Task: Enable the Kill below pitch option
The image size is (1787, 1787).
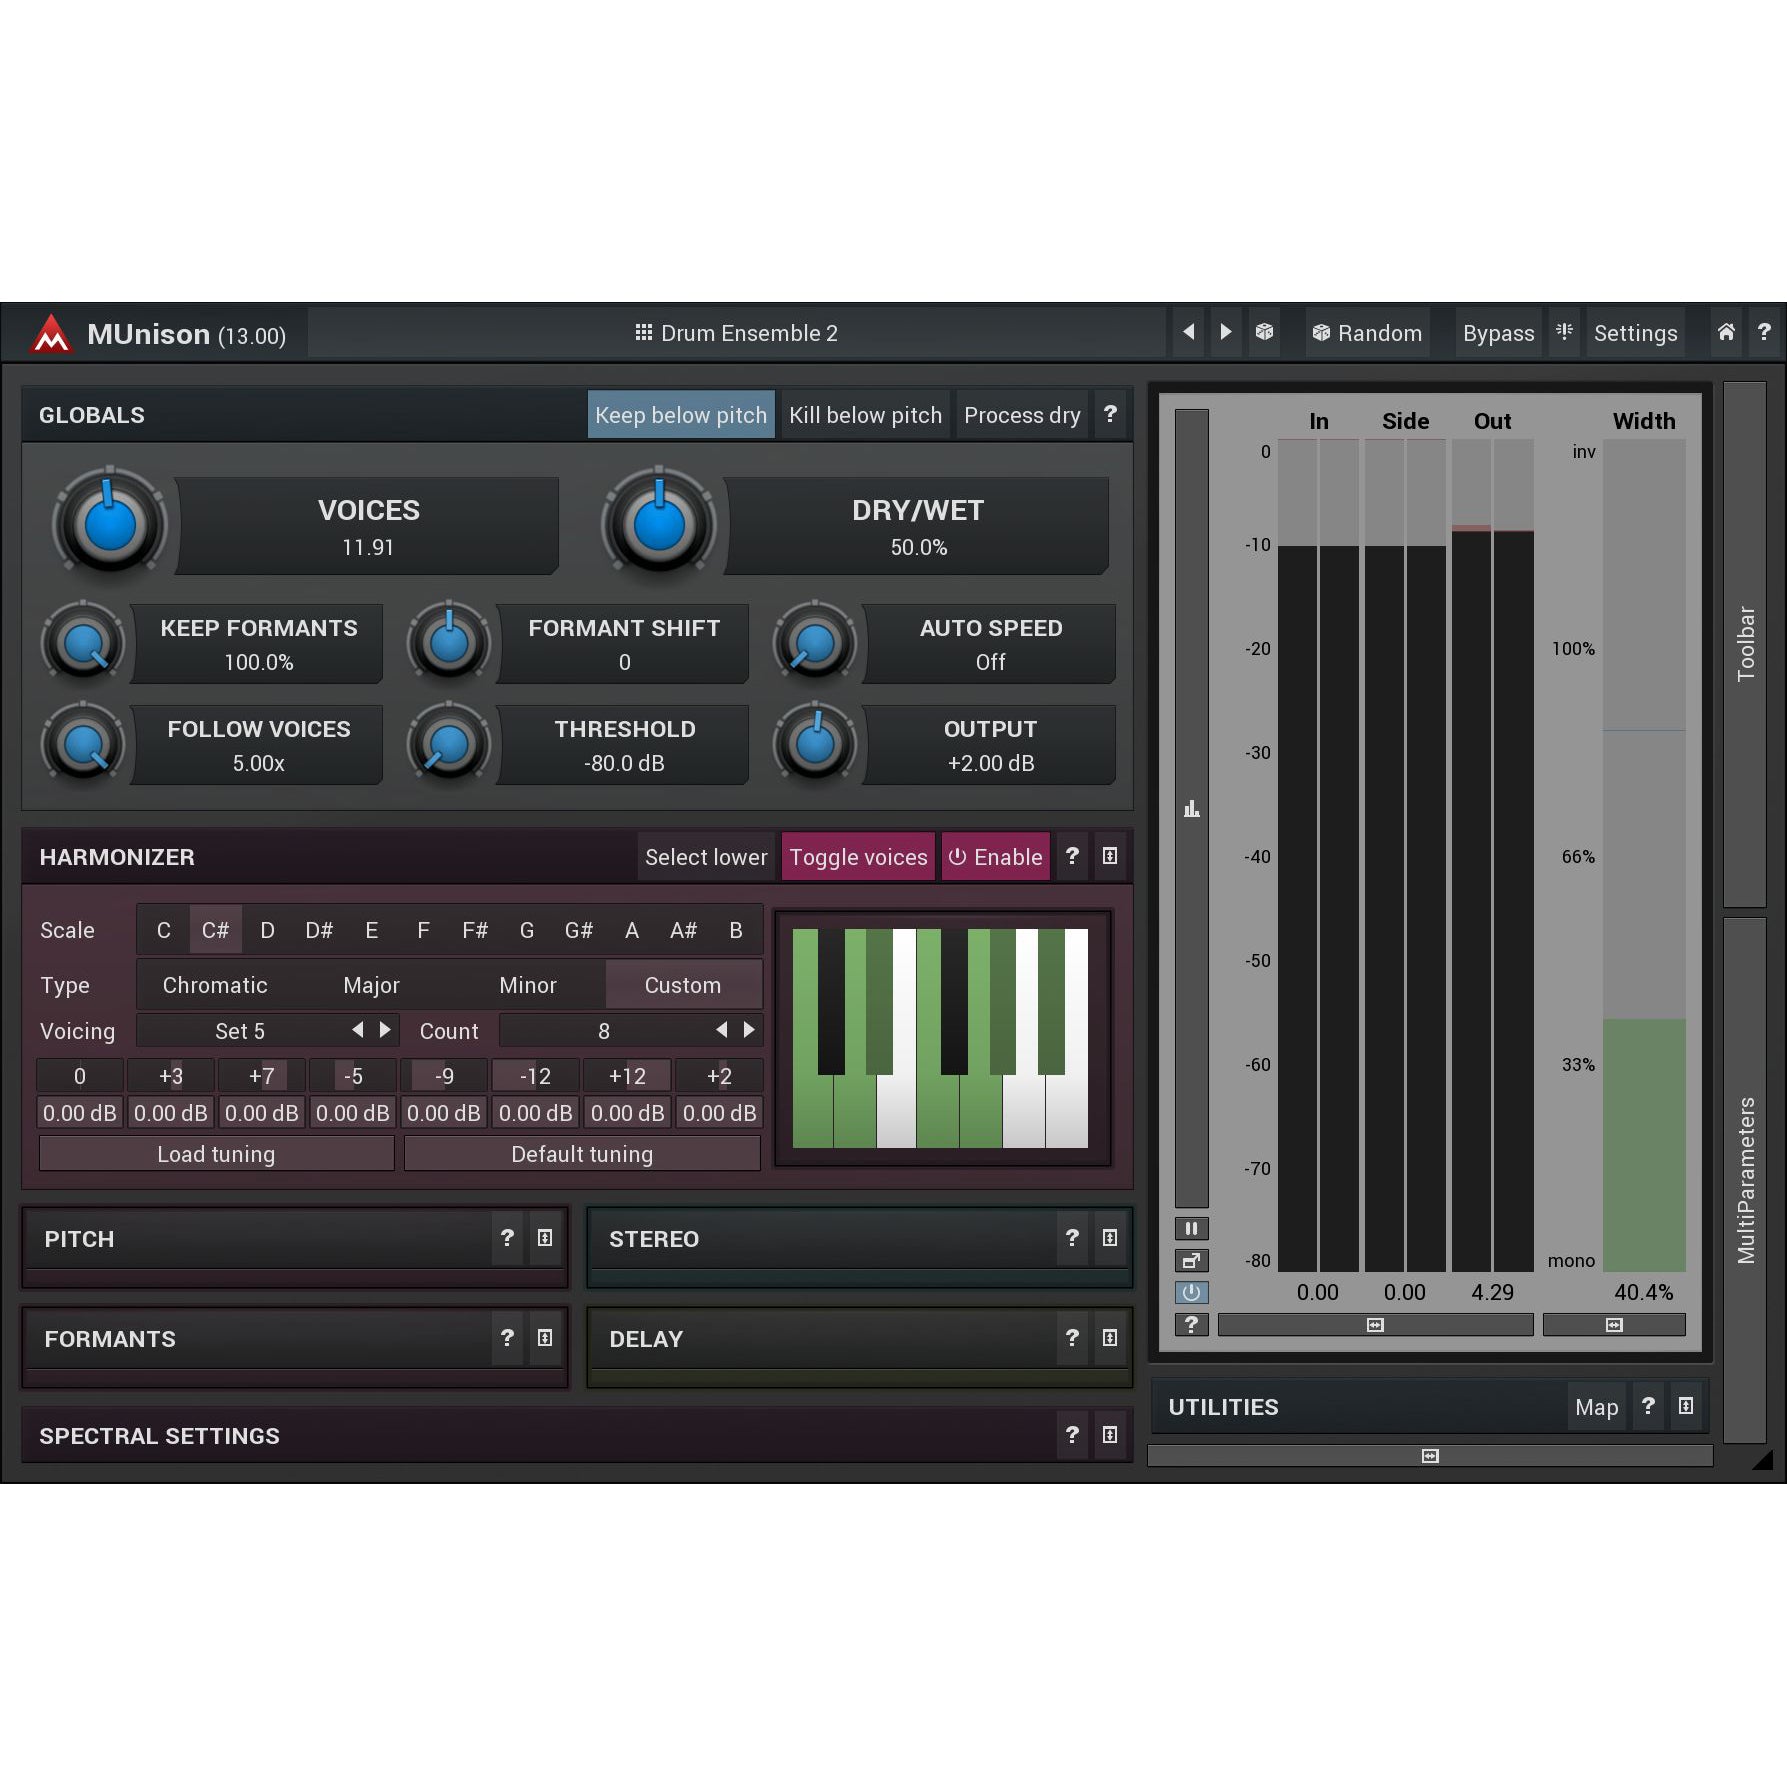Action: click(865, 415)
